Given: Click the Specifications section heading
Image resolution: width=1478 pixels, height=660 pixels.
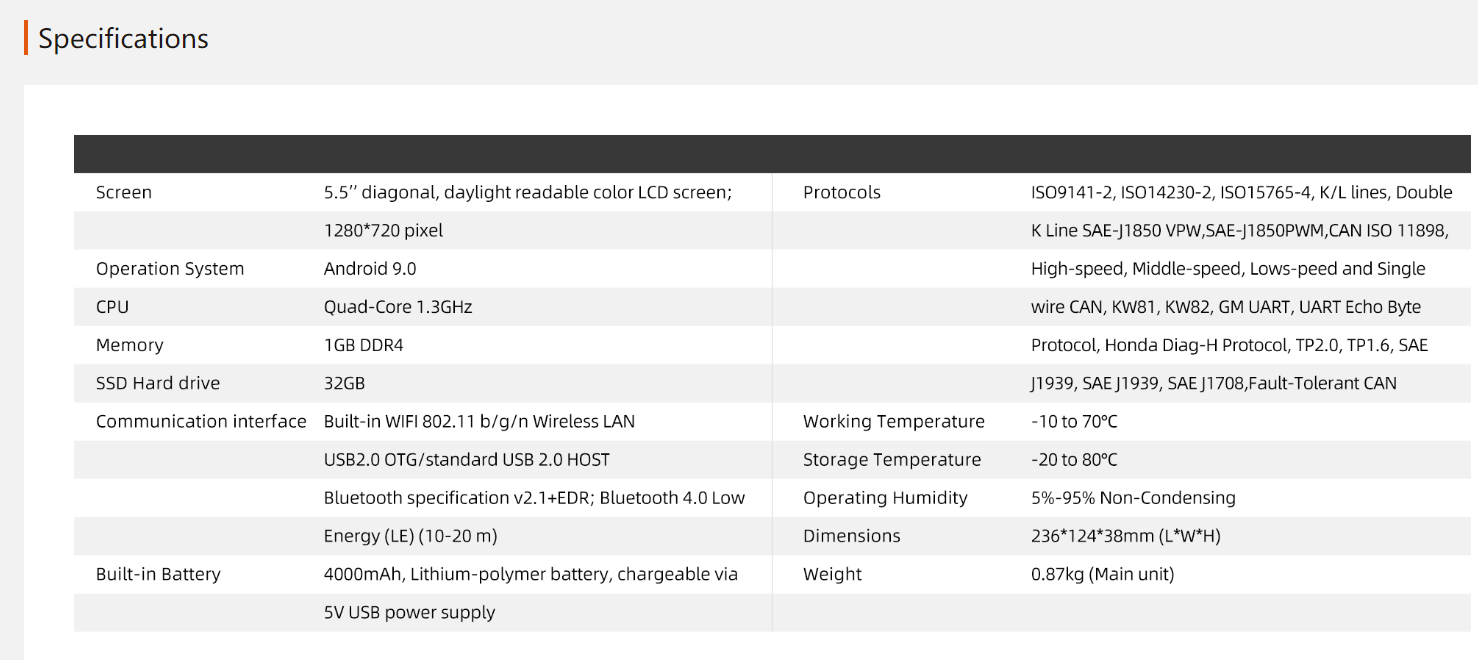Looking at the screenshot, I should [x=123, y=39].
